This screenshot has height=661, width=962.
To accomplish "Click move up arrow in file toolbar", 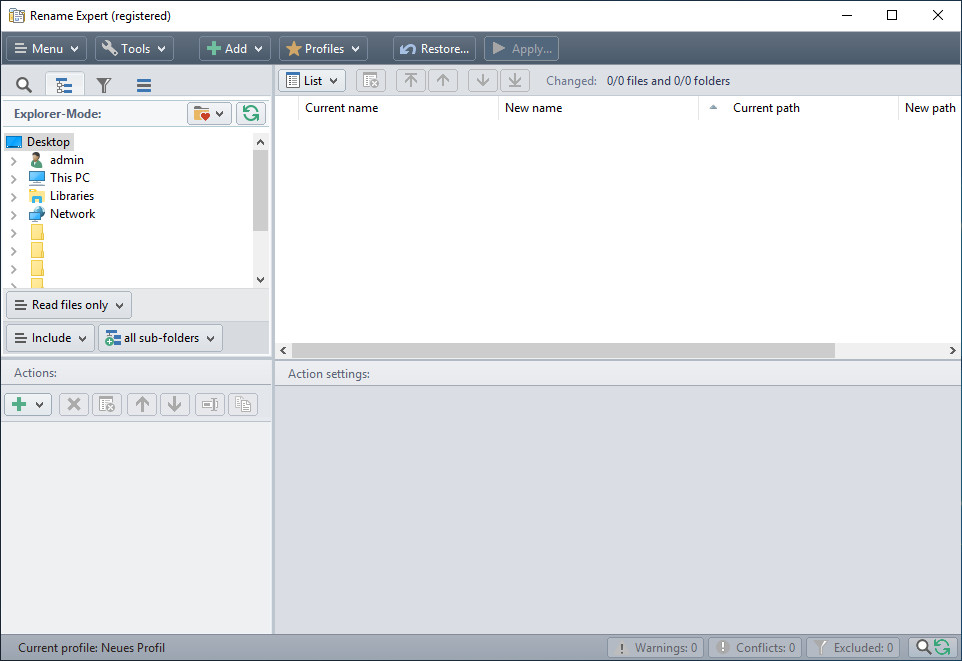I will point(443,81).
